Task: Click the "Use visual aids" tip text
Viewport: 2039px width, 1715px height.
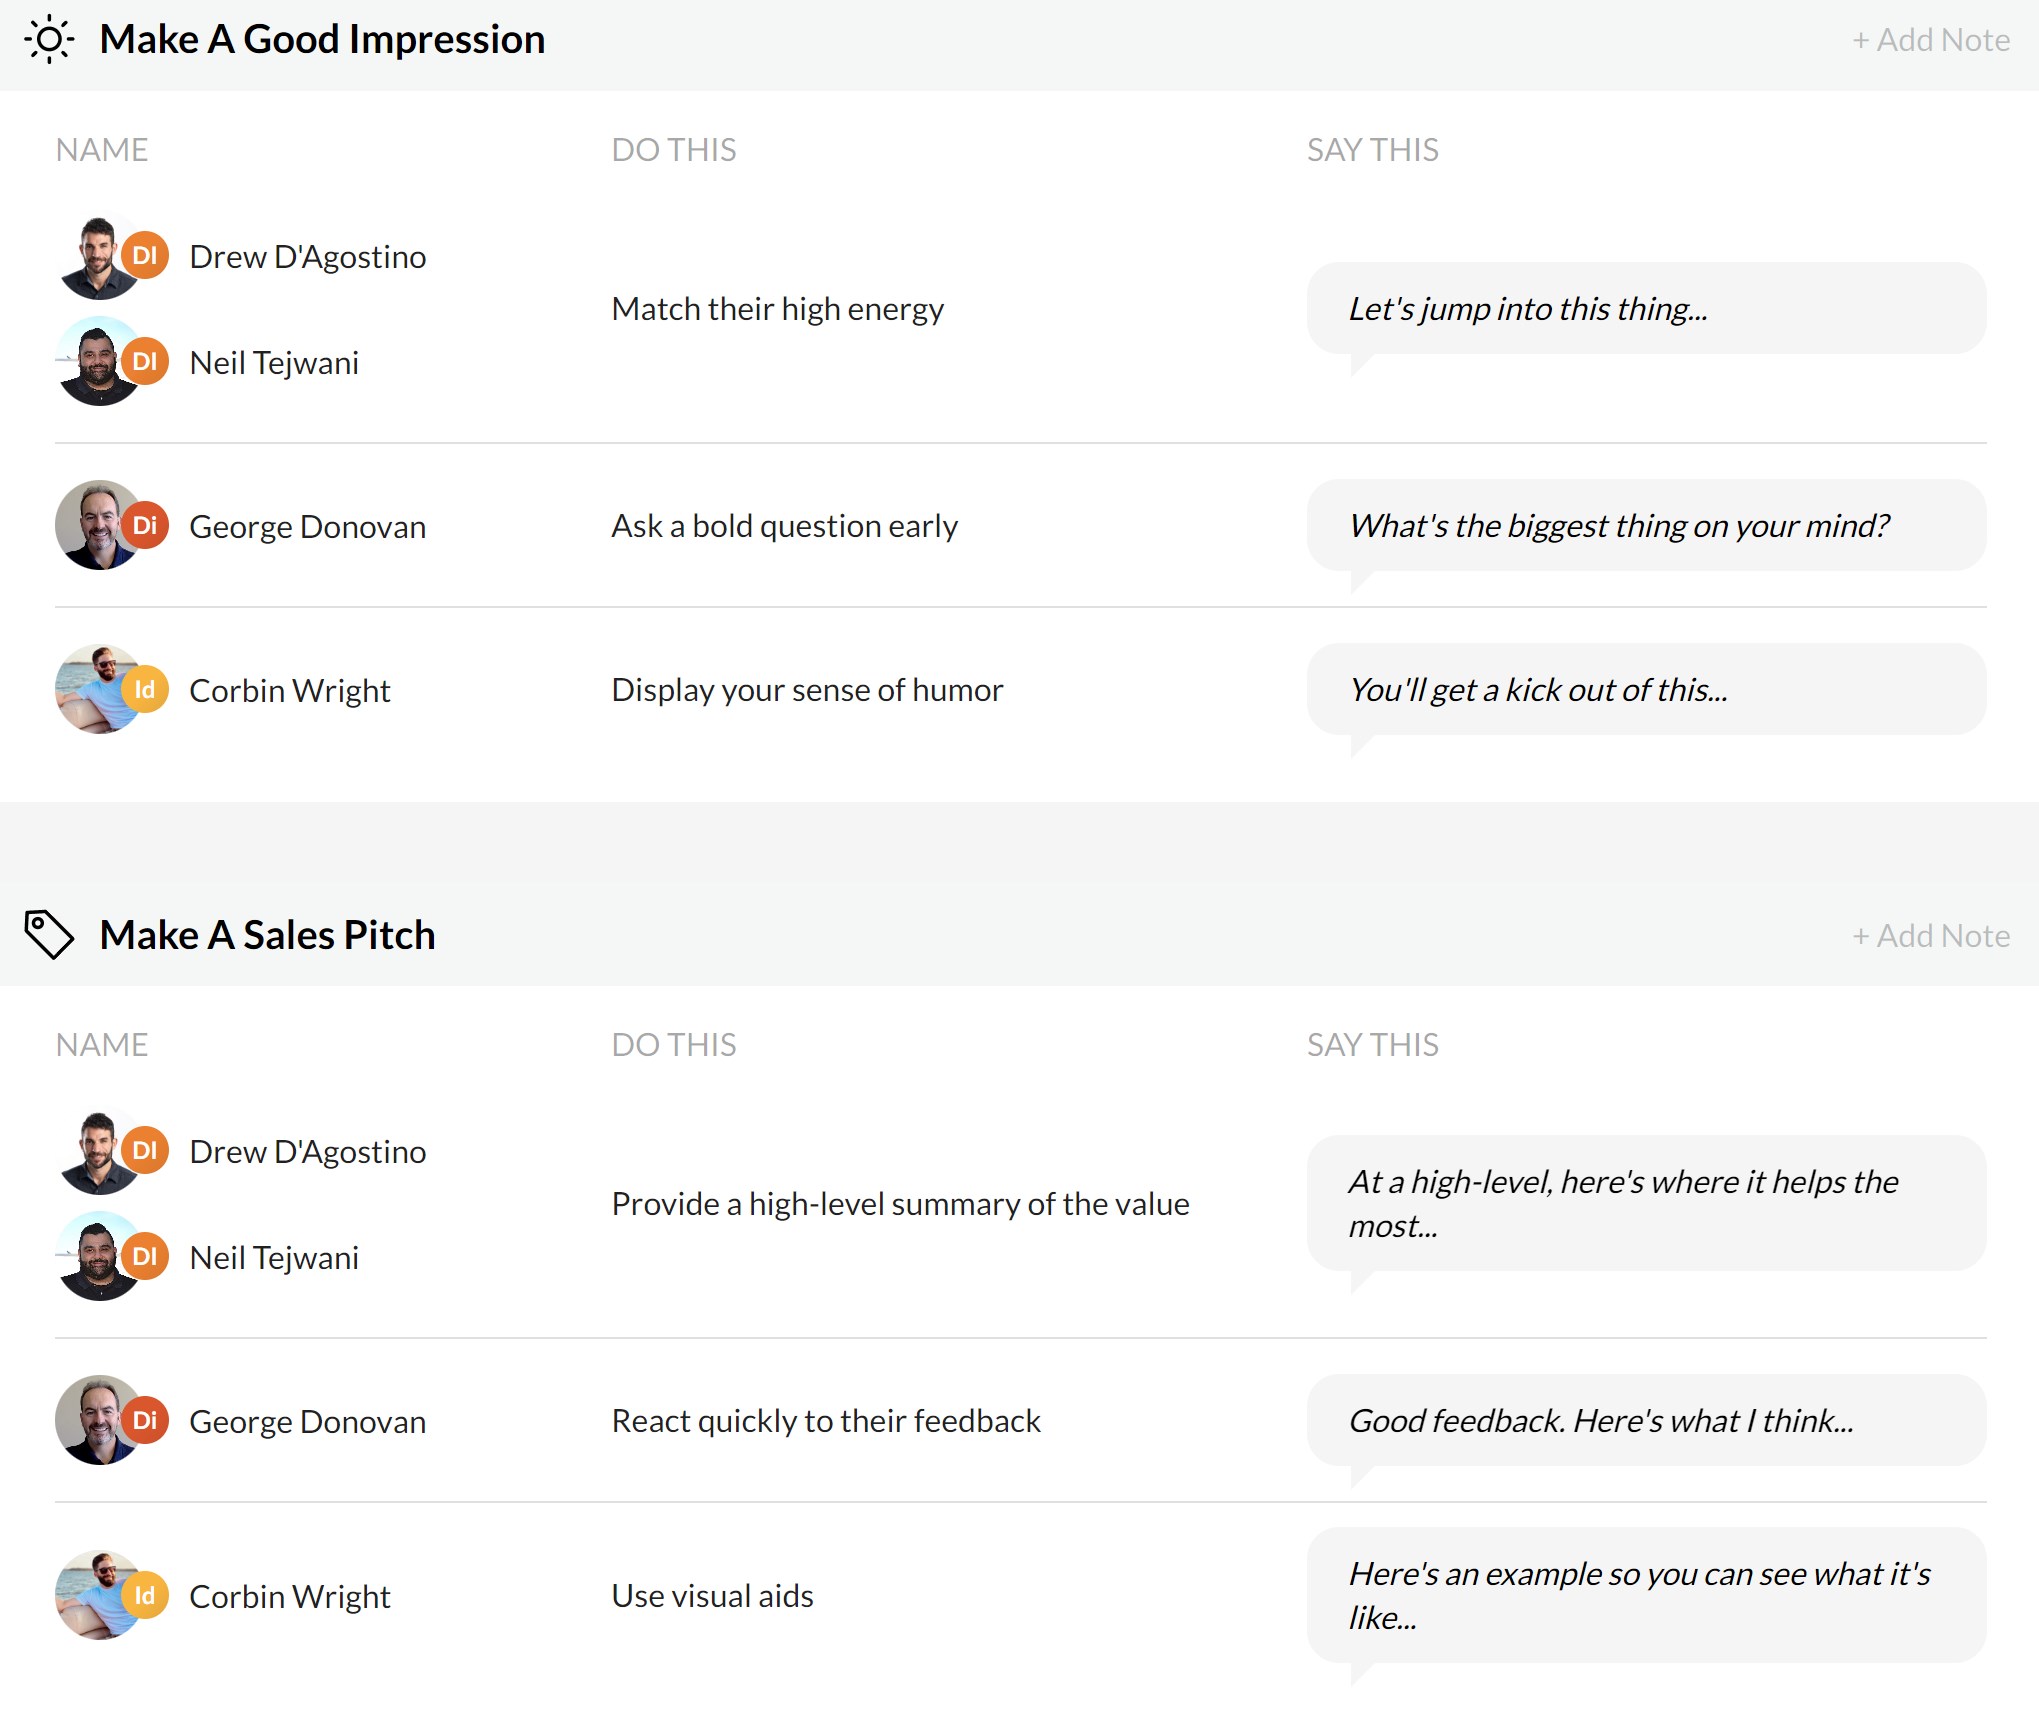Action: (712, 1596)
